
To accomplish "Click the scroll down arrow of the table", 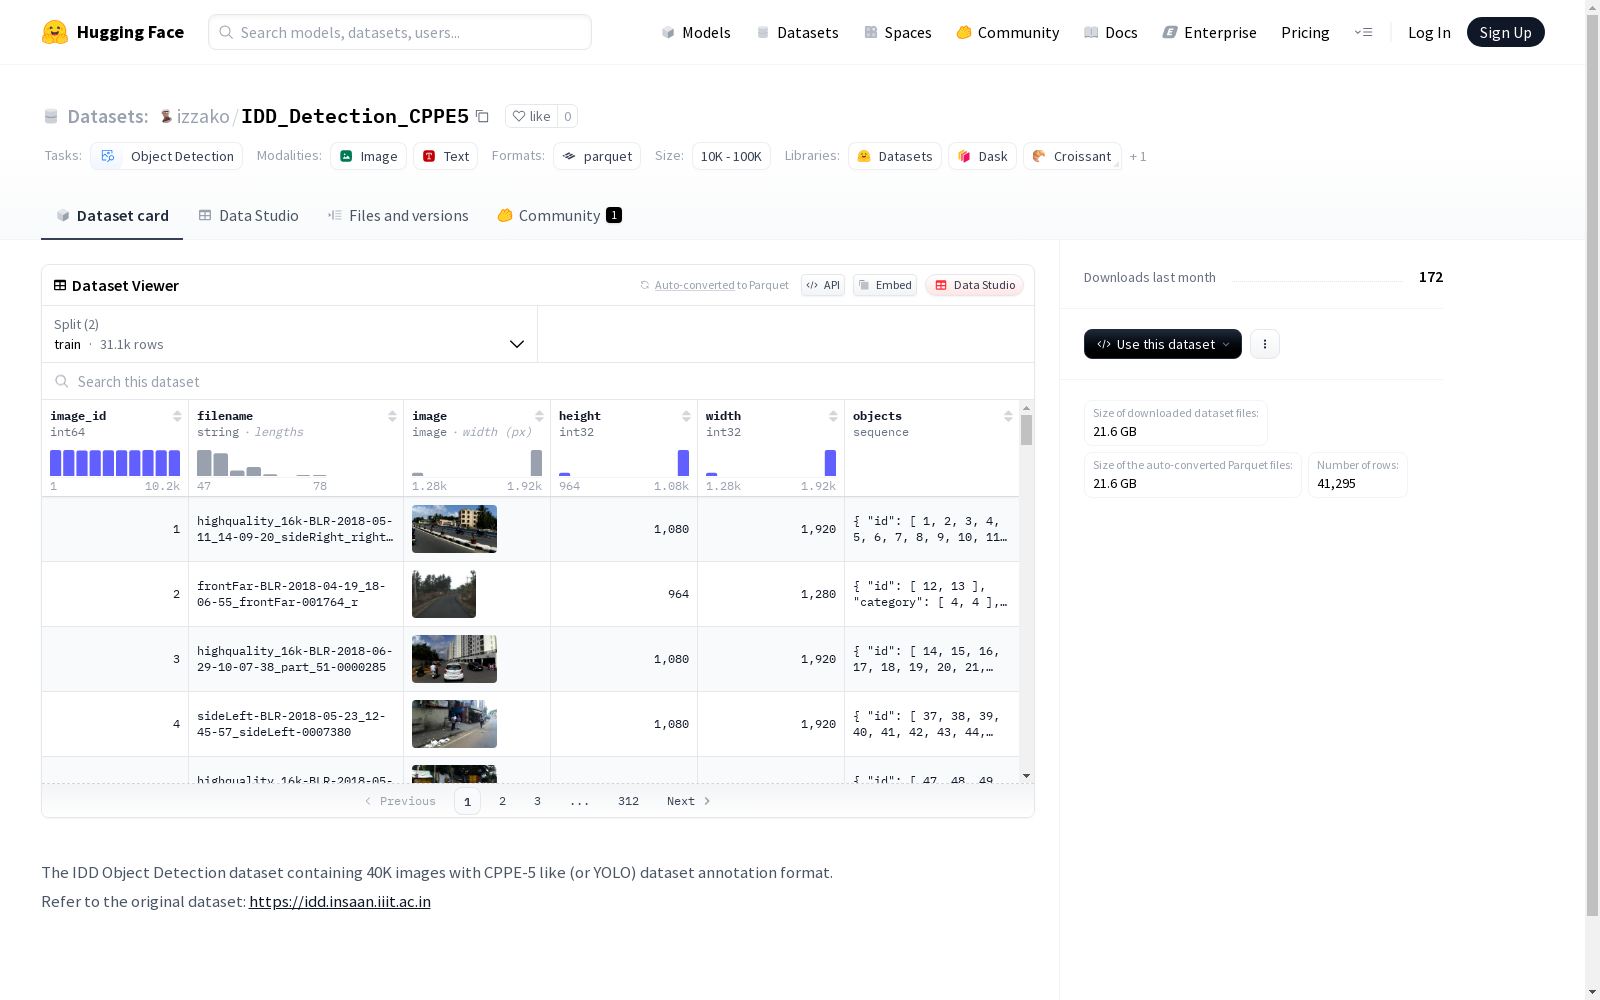I will coord(1026,776).
